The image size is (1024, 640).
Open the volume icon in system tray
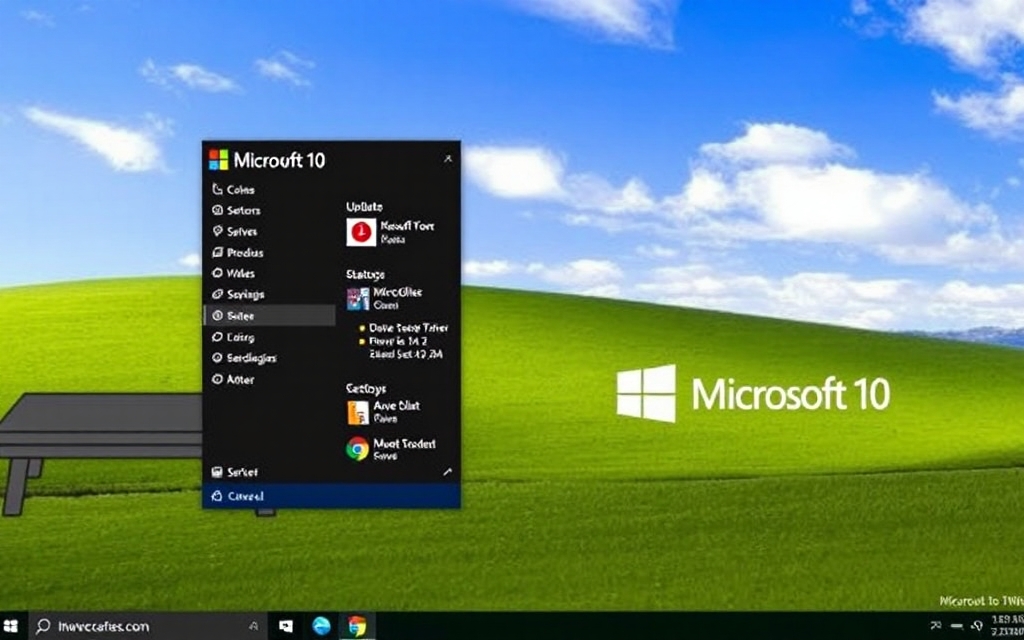coord(977,626)
